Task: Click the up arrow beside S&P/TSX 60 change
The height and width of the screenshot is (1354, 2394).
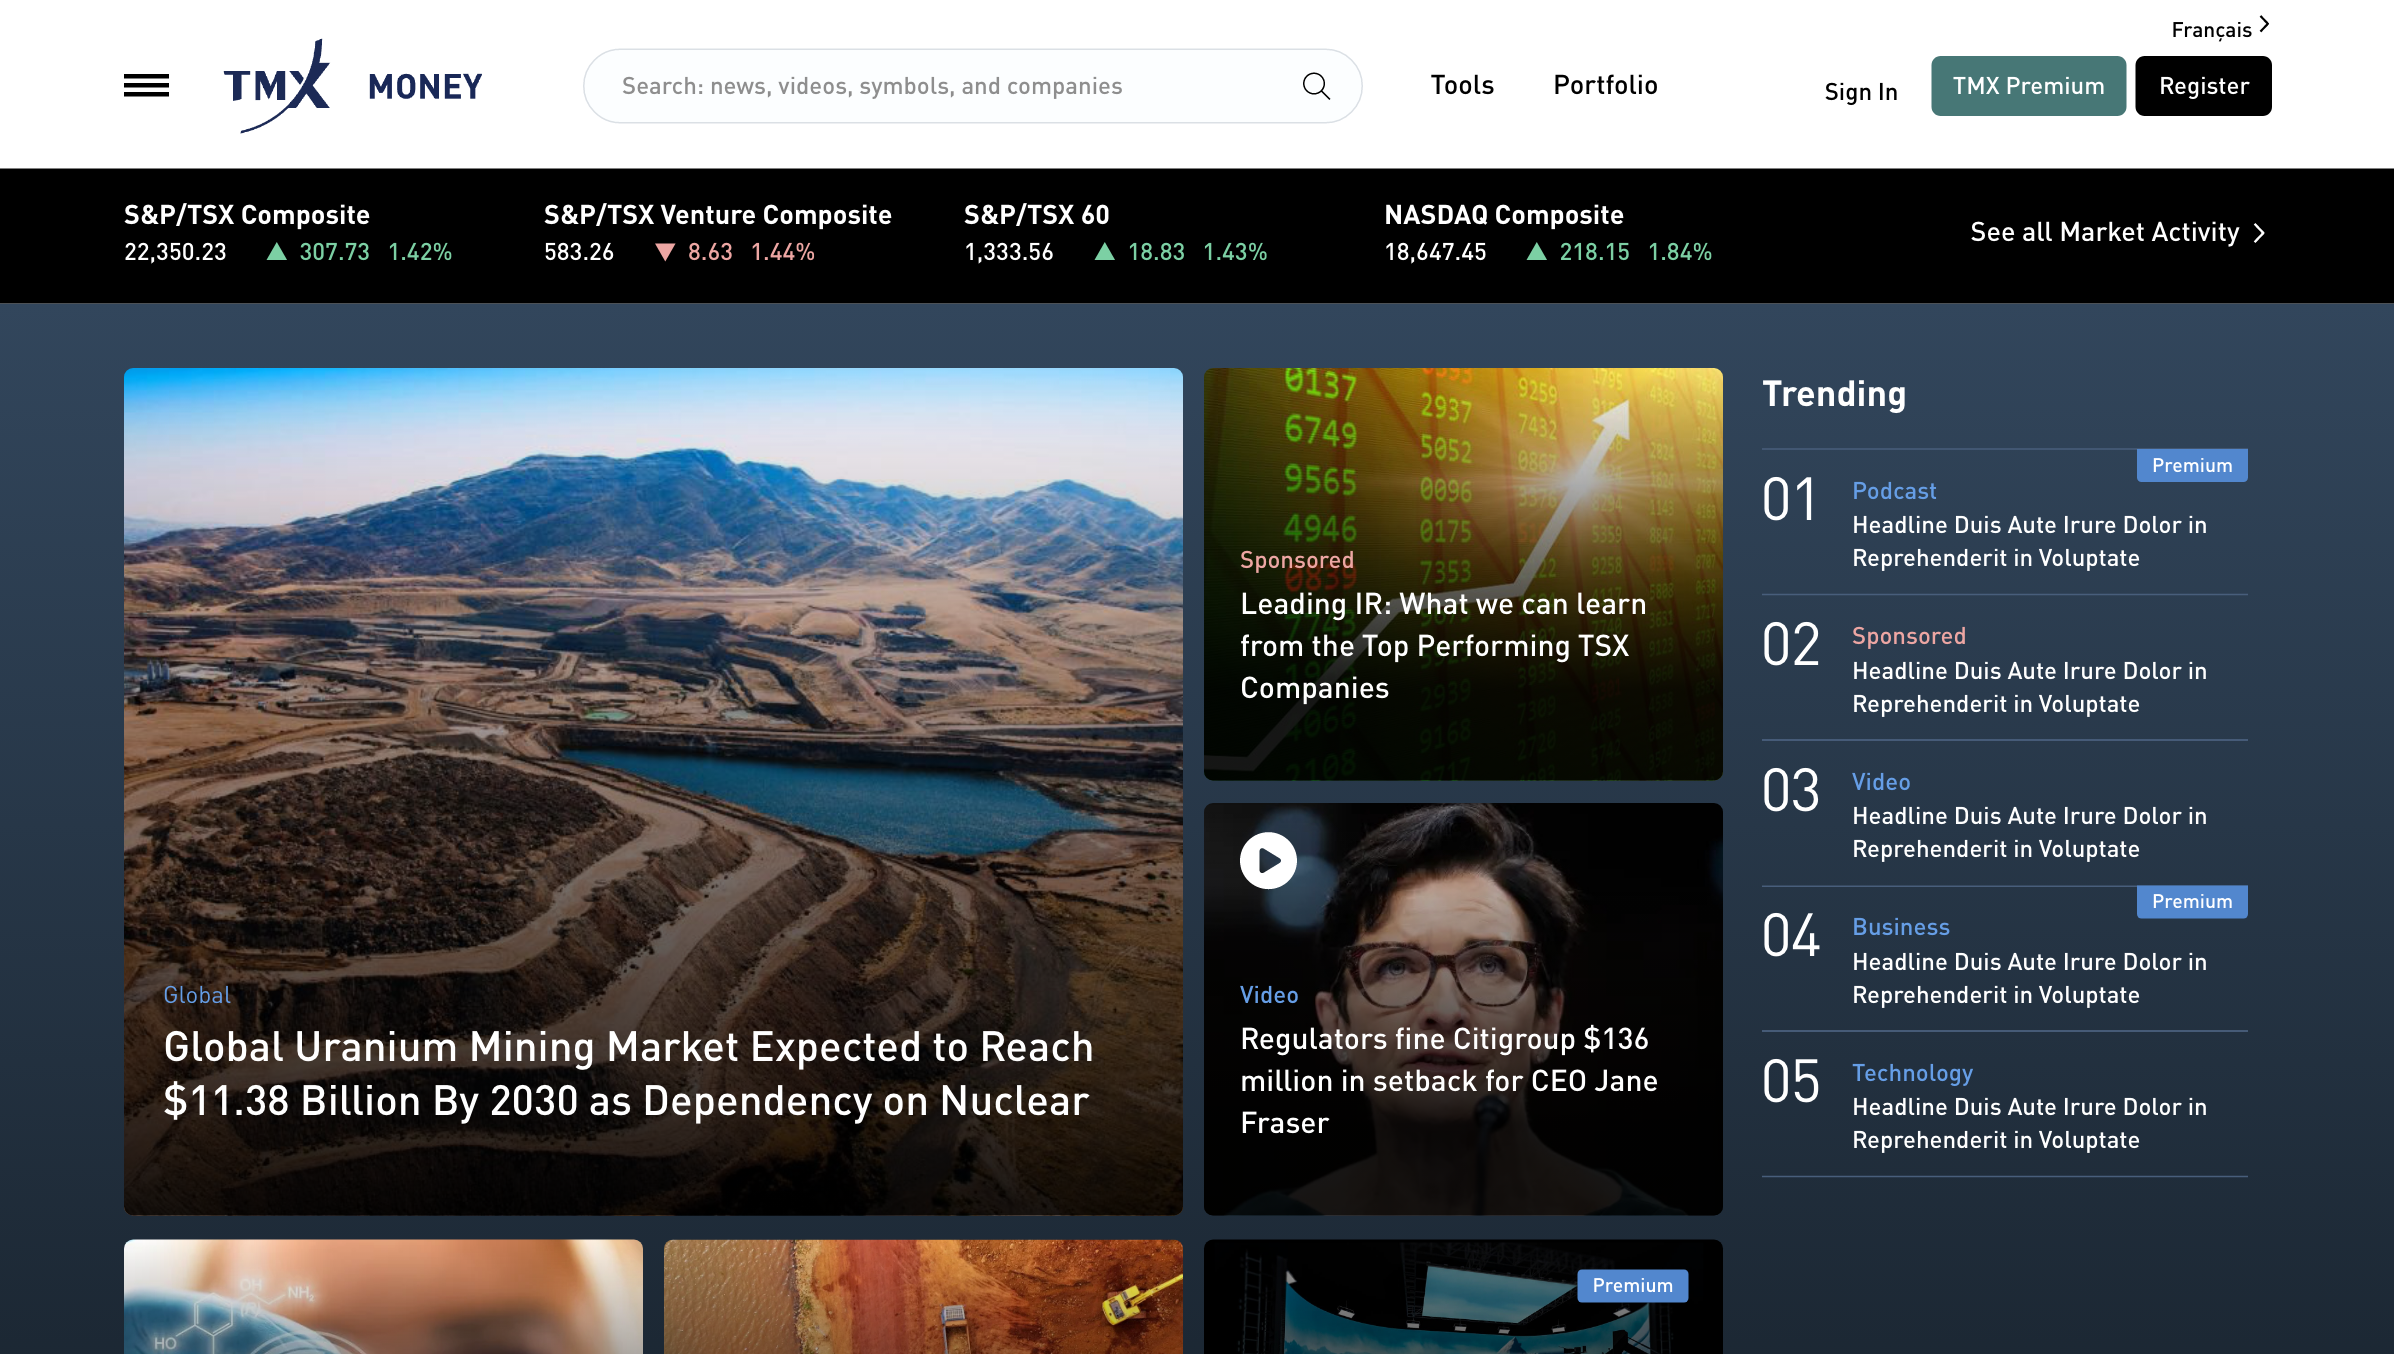Action: pos(1105,252)
